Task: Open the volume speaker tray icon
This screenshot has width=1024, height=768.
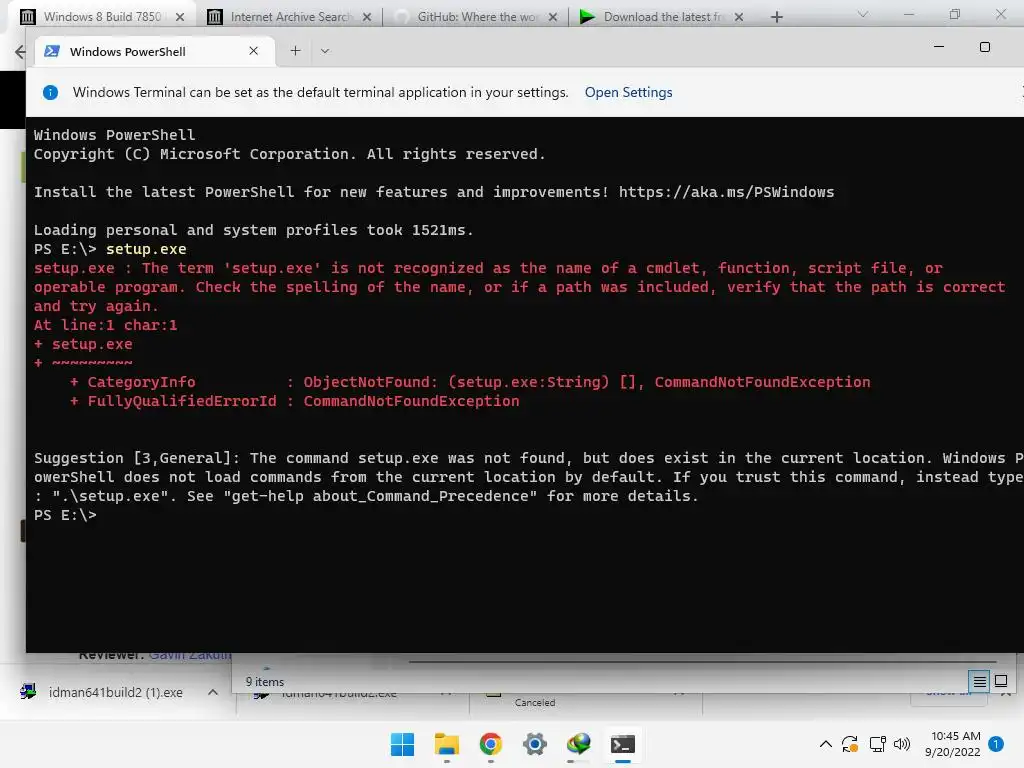Action: click(902, 744)
